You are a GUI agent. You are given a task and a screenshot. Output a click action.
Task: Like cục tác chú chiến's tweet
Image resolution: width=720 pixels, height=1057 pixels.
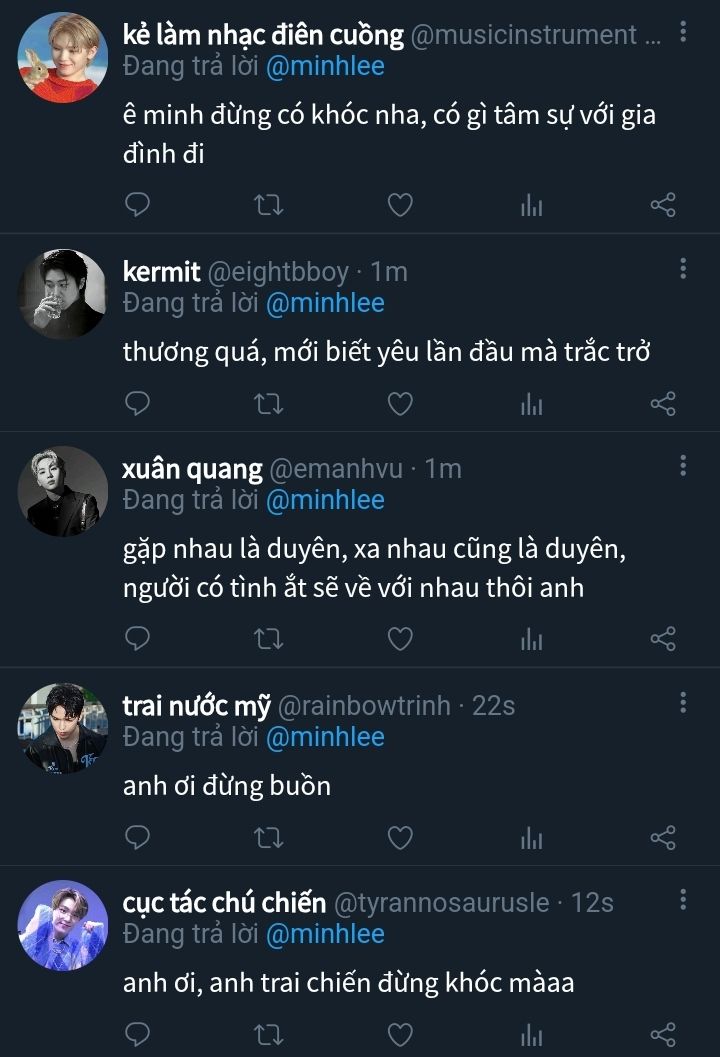click(x=400, y=1034)
